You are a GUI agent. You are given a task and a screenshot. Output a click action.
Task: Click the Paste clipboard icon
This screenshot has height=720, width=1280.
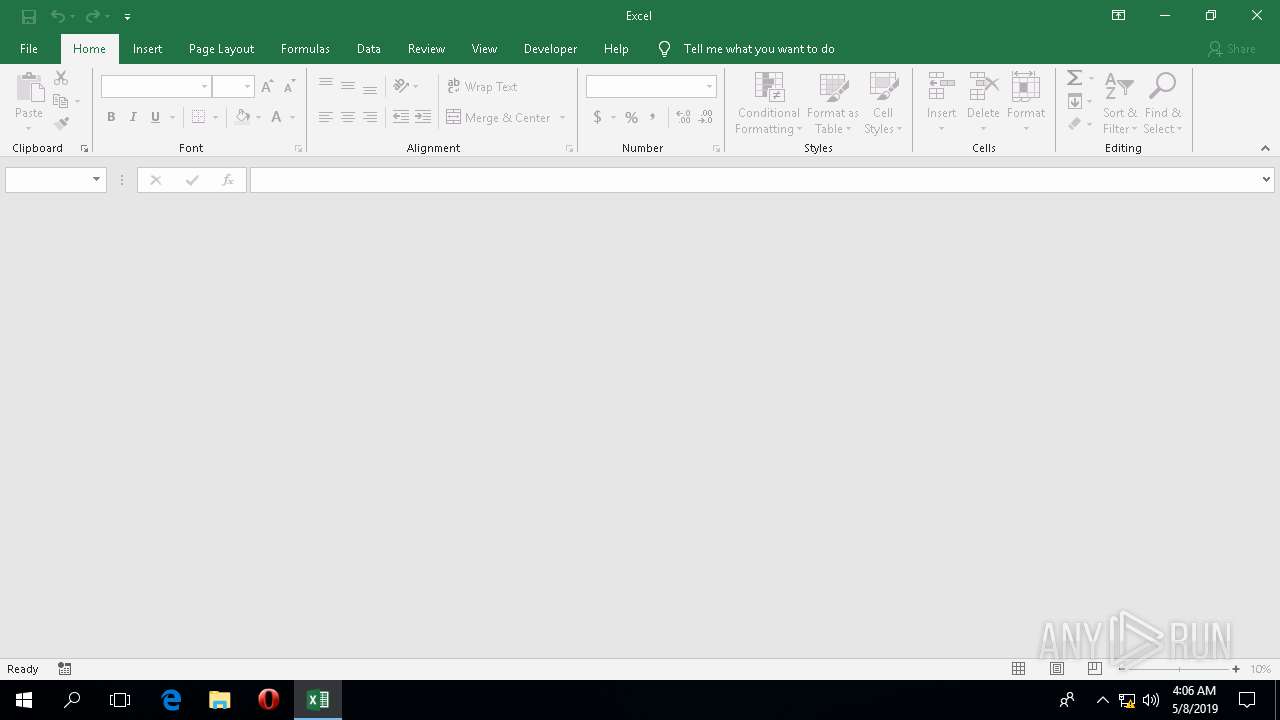[29, 89]
